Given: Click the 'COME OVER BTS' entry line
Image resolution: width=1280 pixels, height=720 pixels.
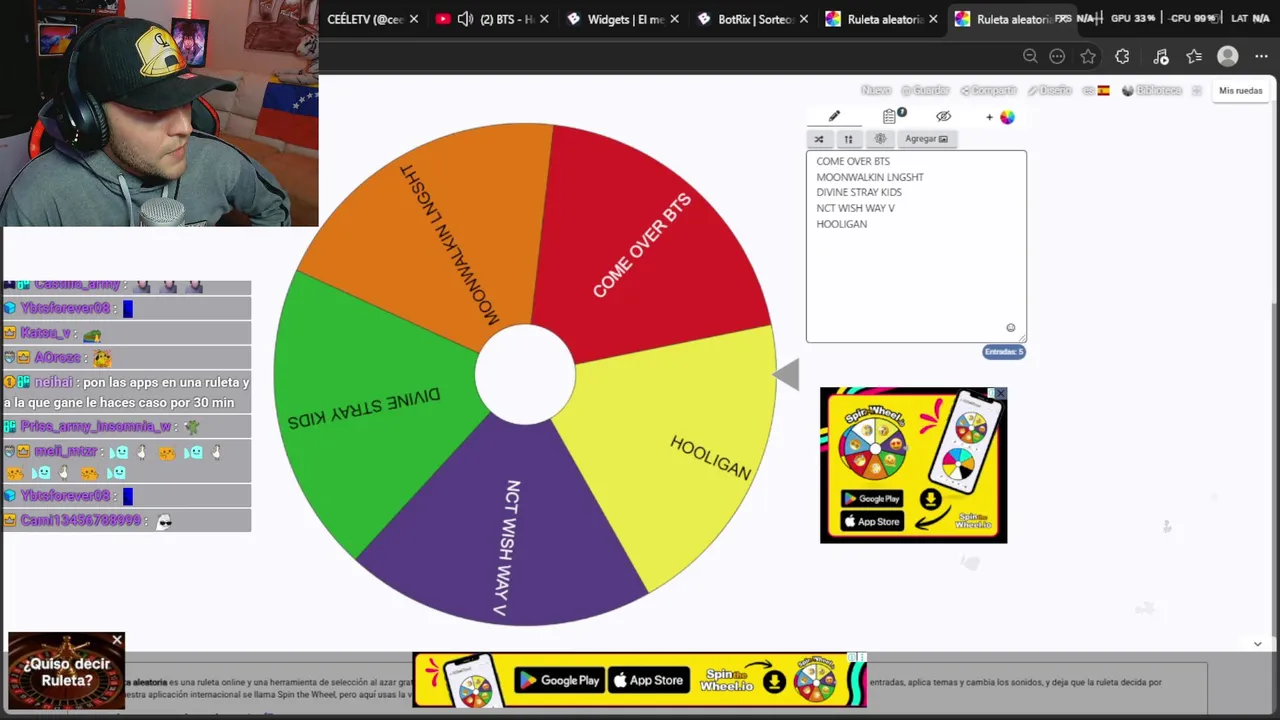Looking at the screenshot, I should point(852,161).
